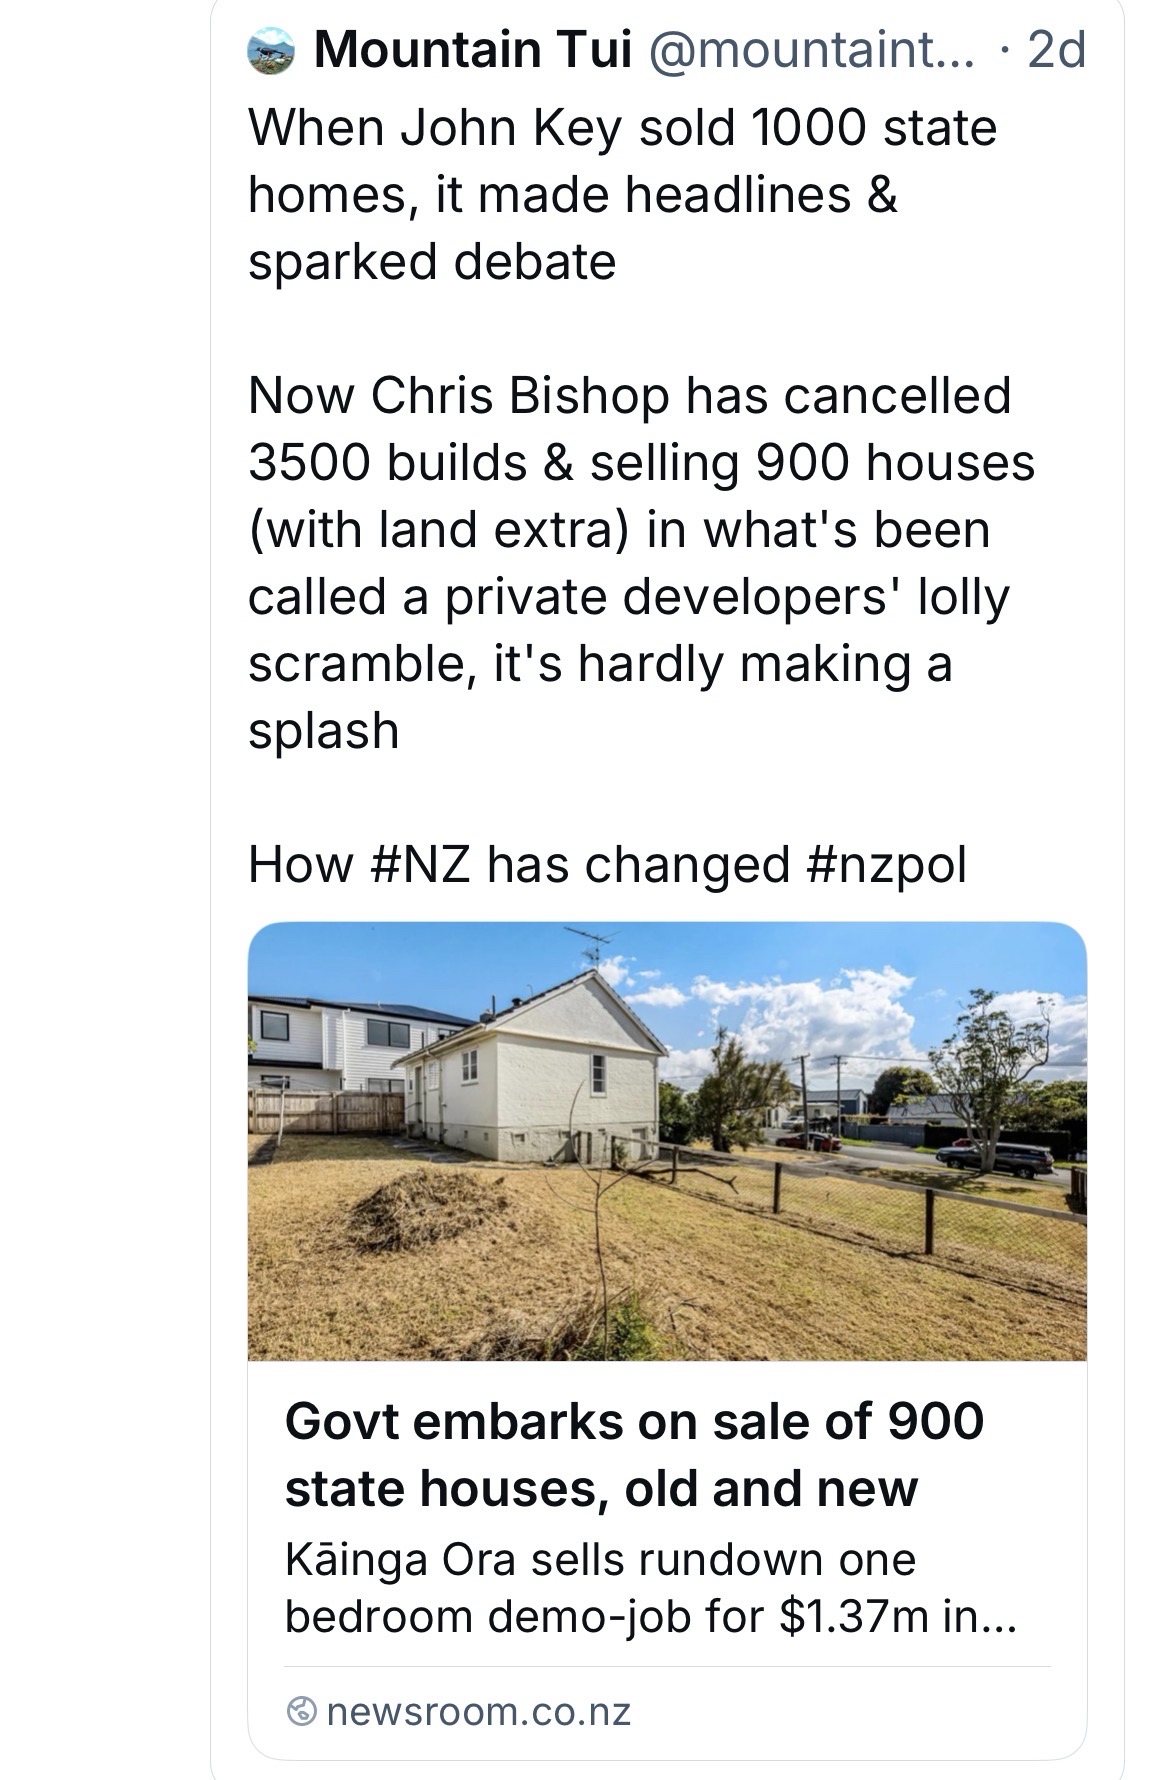Click the Kāinga Ora article description text
The height and width of the screenshot is (1780, 1170).
[x=650, y=1588]
